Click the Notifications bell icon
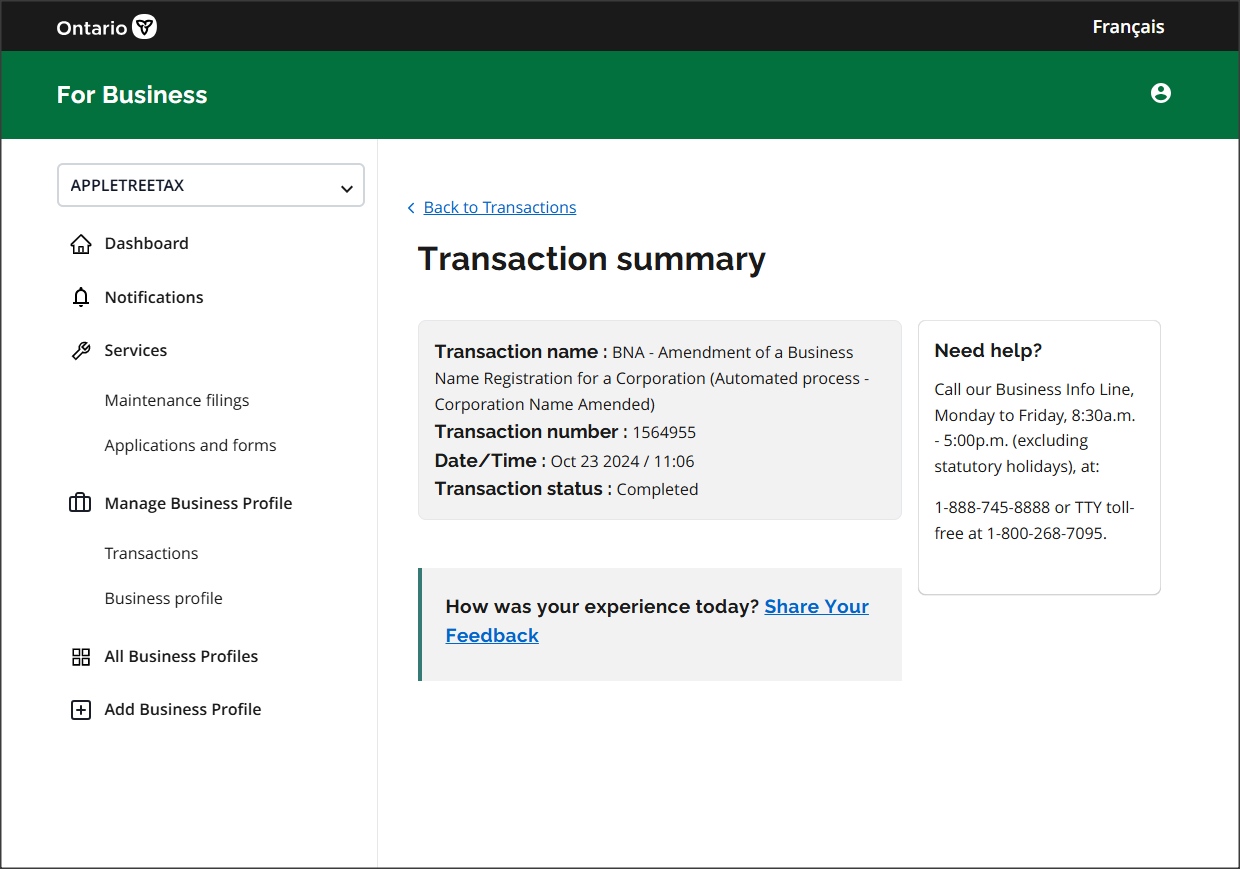Screen dimensions: 1240x869 point(81,297)
